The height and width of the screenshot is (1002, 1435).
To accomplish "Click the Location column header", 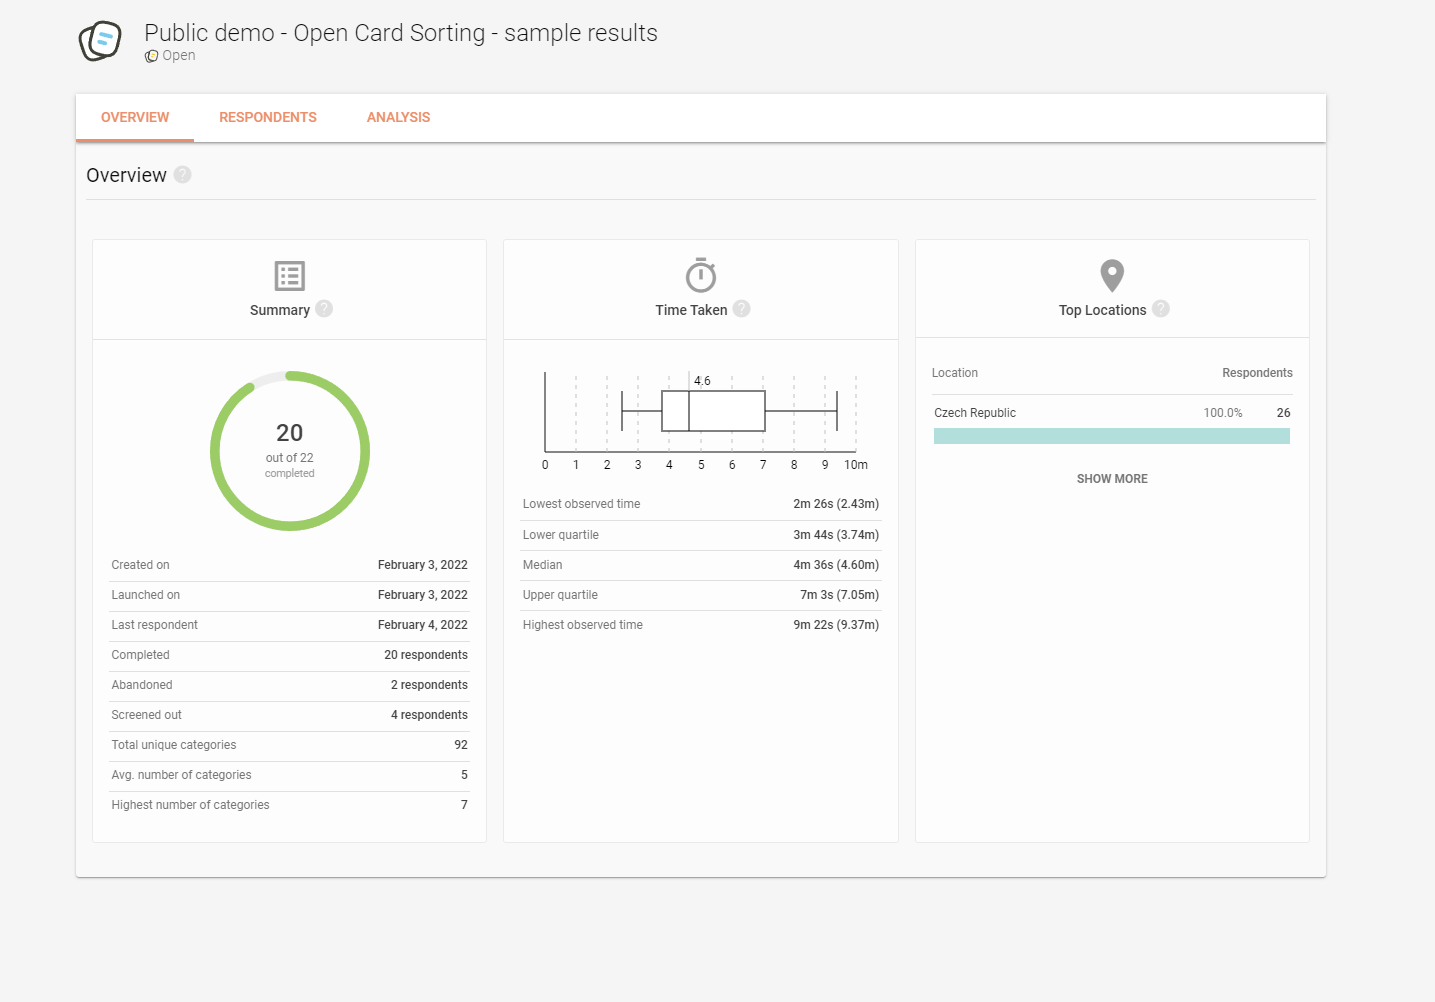I will click(x=955, y=373).
